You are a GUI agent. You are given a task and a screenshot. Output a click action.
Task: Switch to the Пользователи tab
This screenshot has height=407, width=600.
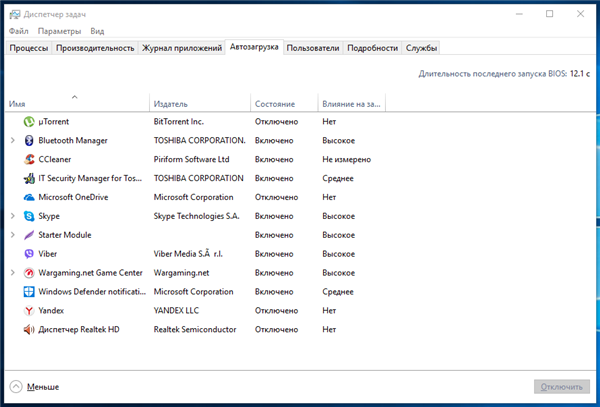click(313, 48)
